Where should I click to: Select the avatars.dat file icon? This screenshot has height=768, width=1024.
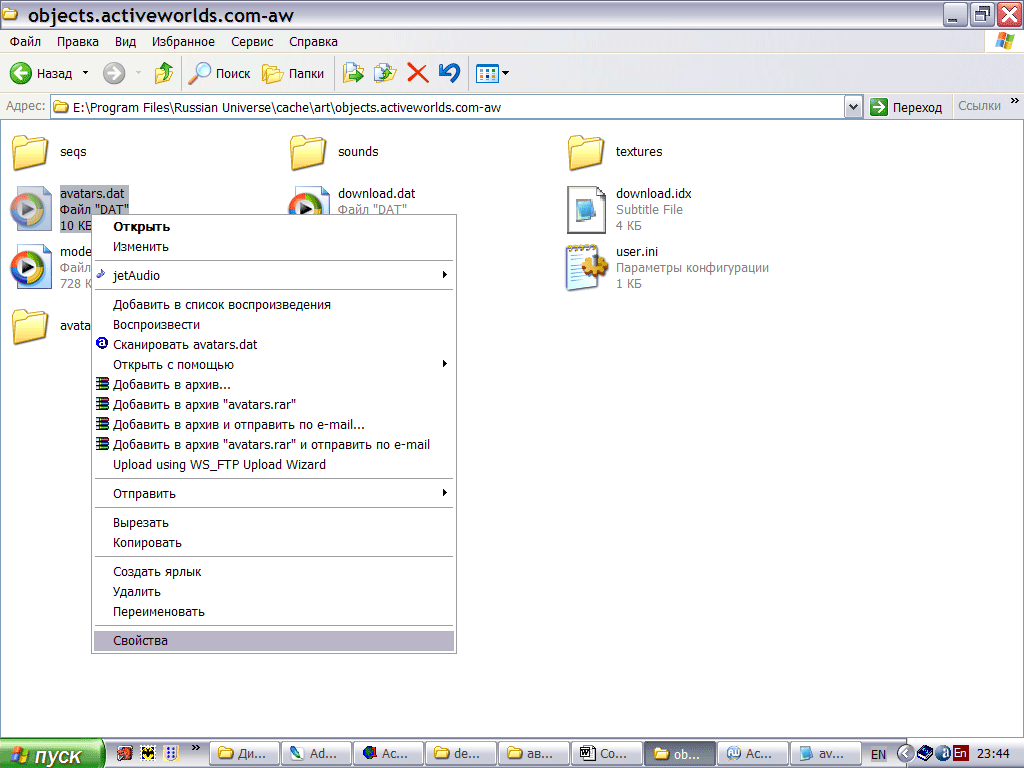pyautogui.click(x=30, y=209)
